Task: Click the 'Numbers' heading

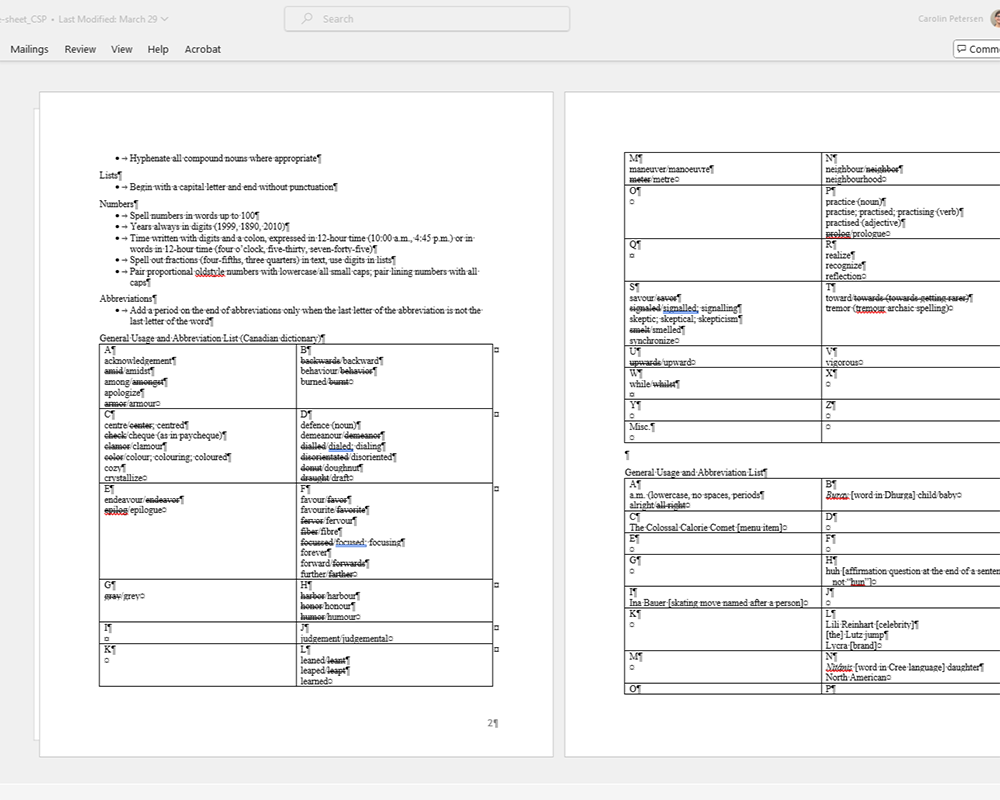Action: click(x=118, y=204)
